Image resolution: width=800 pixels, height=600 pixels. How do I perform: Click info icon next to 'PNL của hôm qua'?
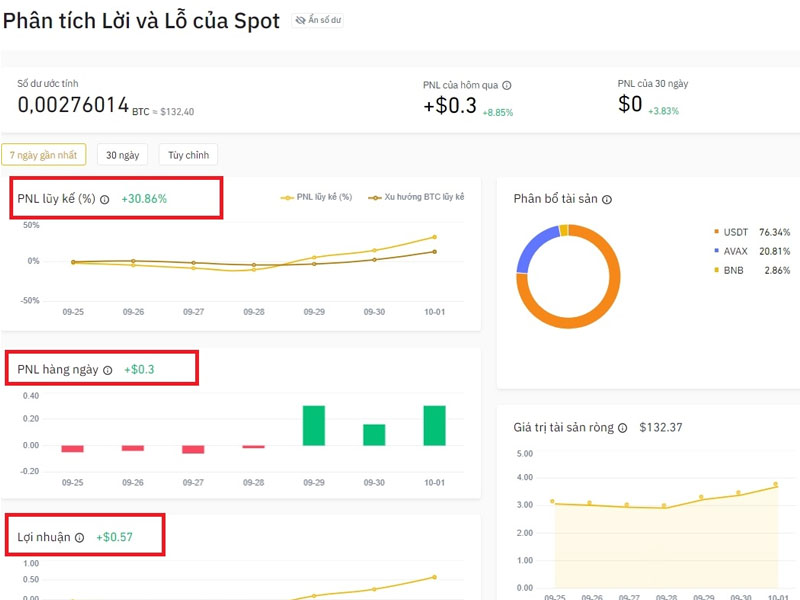pos(507,86)
